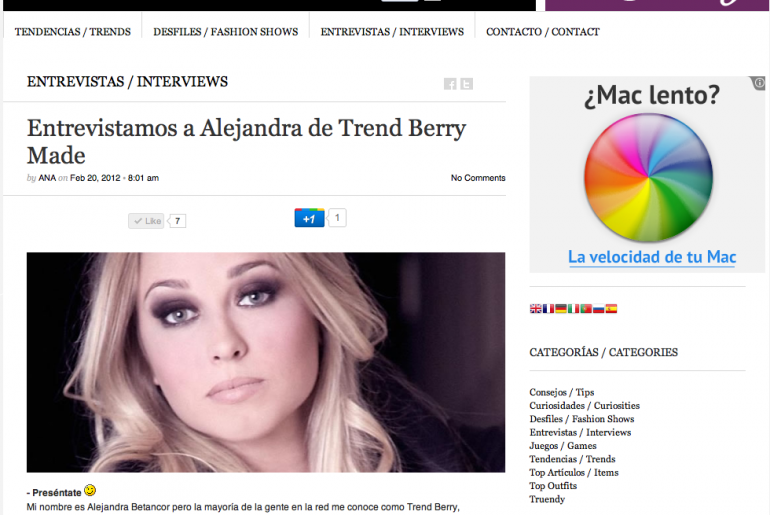Click the Google +1 button
770x515 pixels.
pyautogui.click(x=309, y=218)
